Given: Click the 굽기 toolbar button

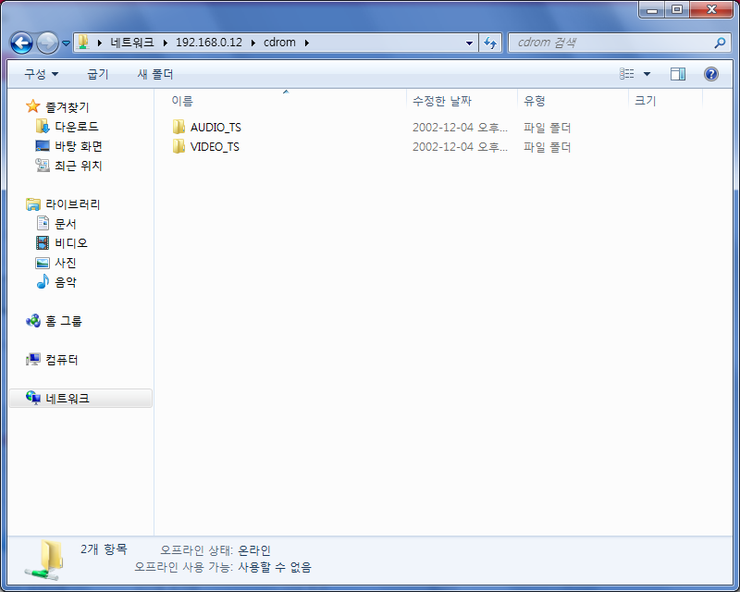Looking at the screenshot, I should click(x=98, y=74).
